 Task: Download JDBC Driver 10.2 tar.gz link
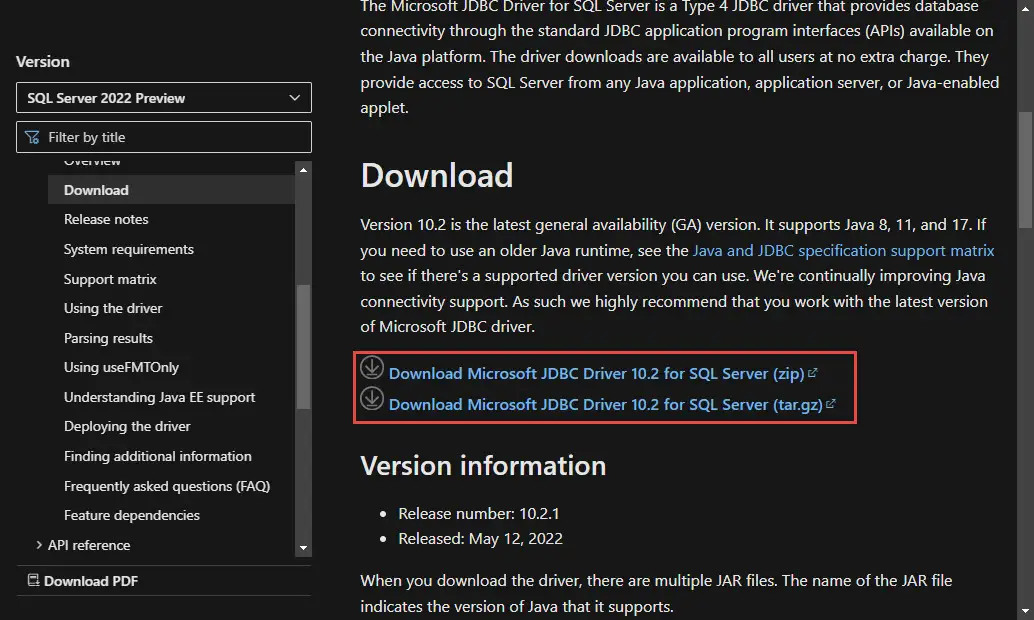605,404
